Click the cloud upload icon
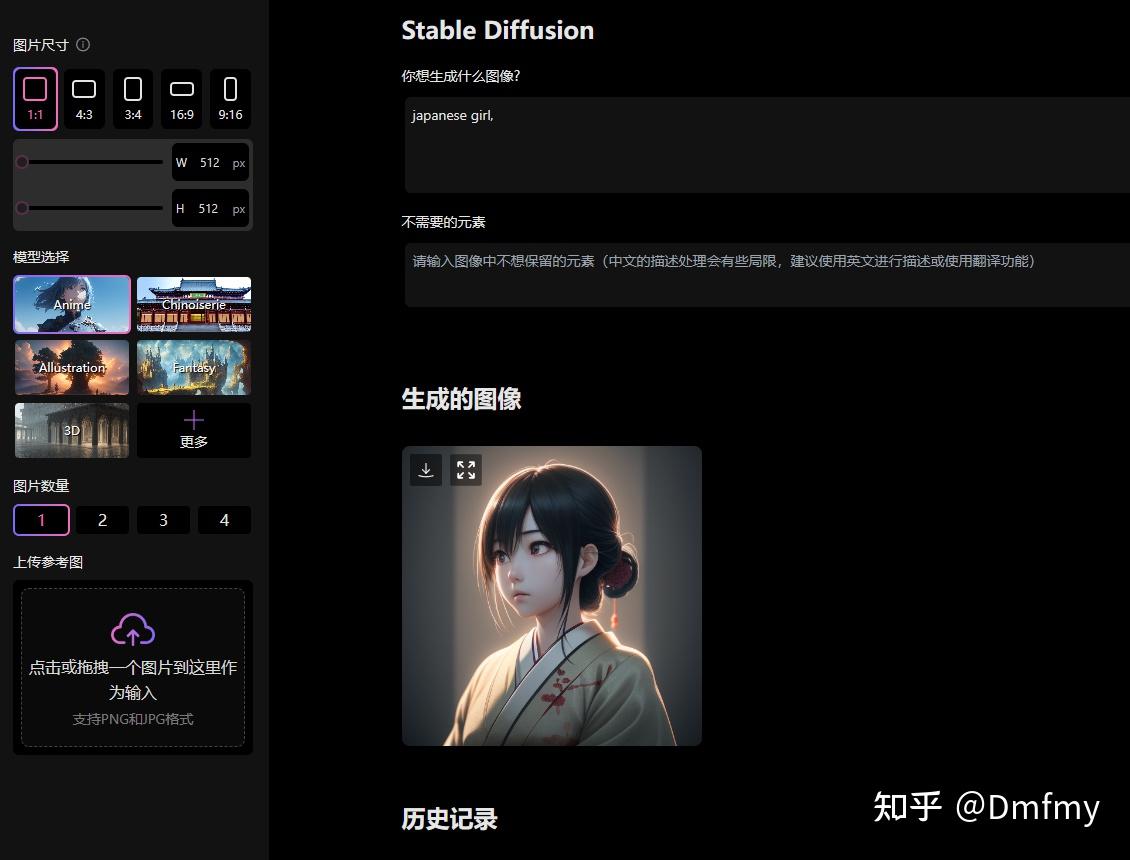The width and height of the screenshot is (1130, 860). [133, 629]
